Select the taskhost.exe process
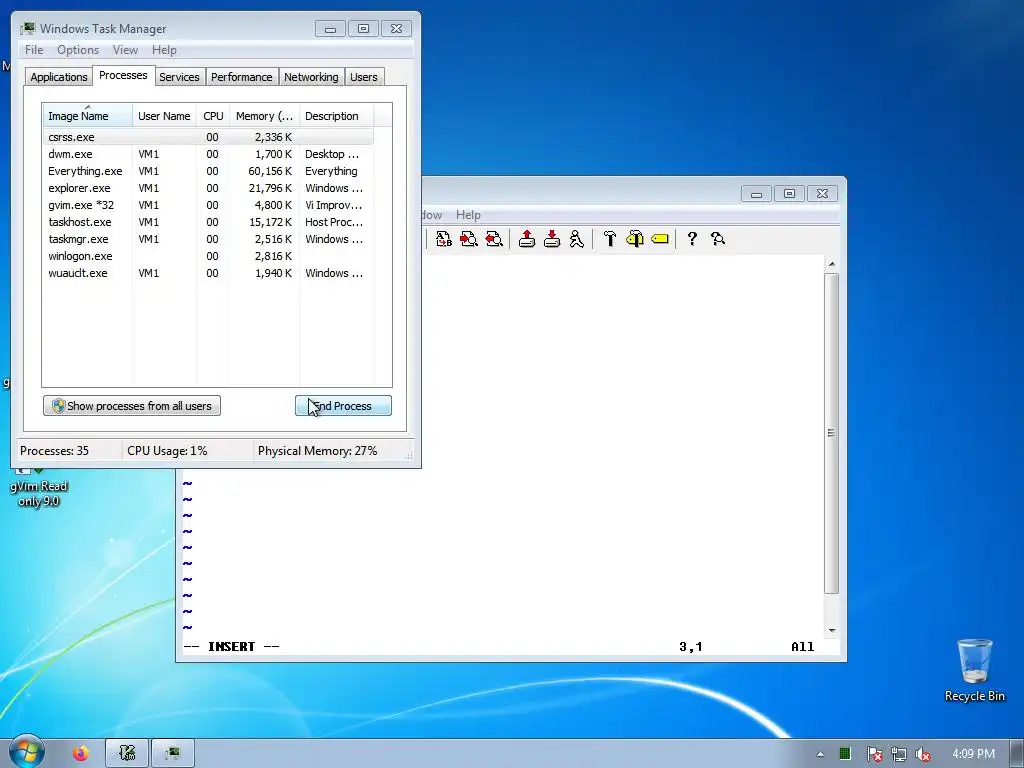 pyautogui.click(x=209, y=222)
